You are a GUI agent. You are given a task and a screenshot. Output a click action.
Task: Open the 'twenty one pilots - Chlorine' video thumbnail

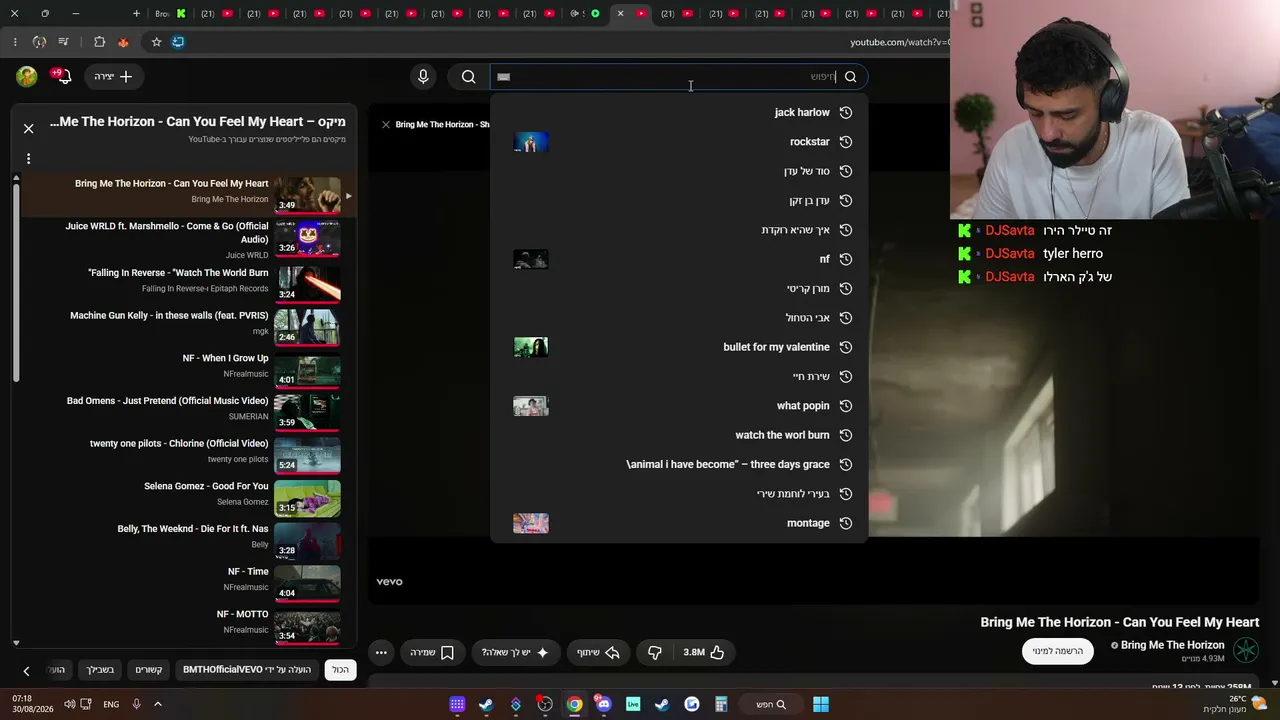307,453
